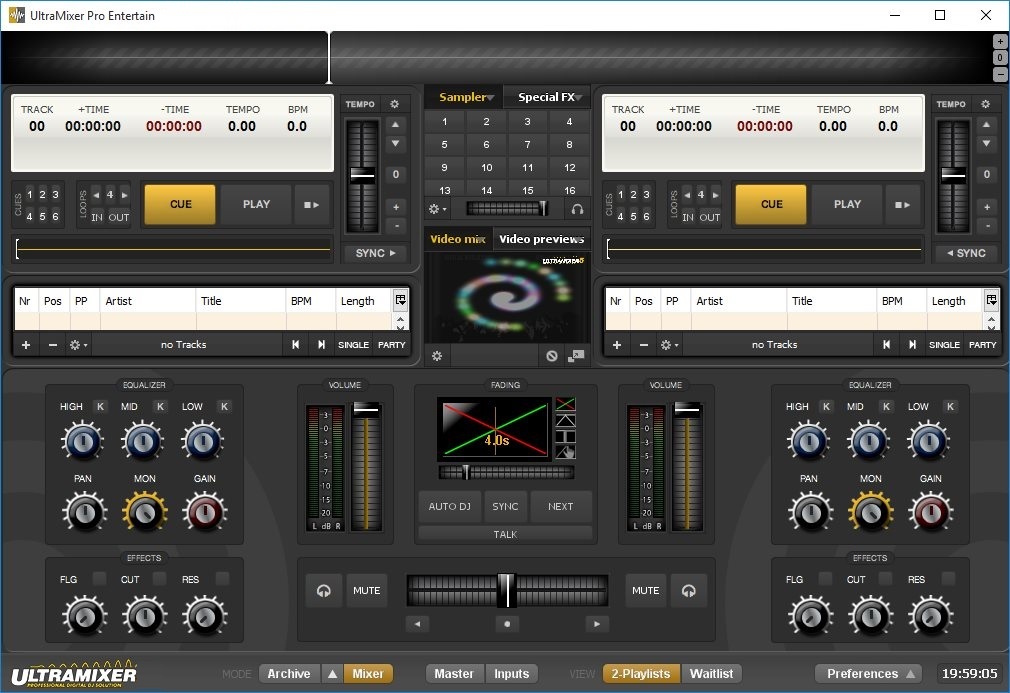This screenshot has width=1010, height=693.
Task: Click the video mix preview thumbnail
Action: click(508, 298)
